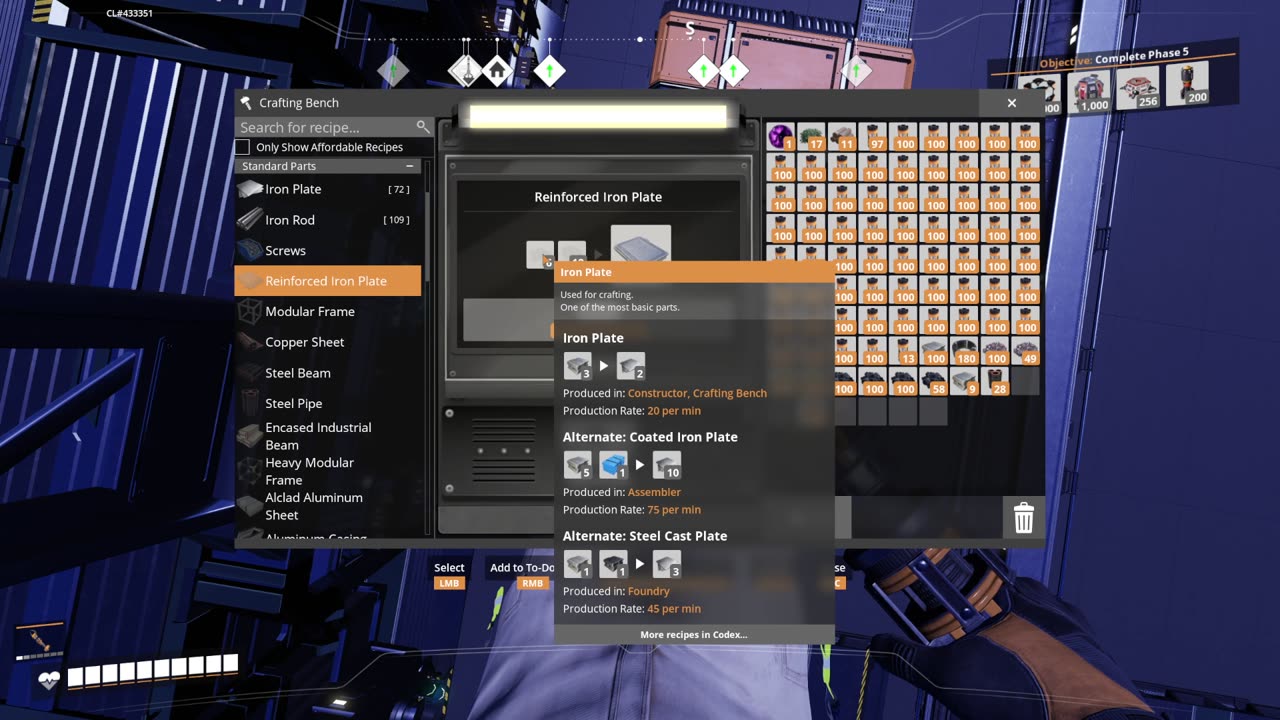Click iron ingot input showing 5

(x=578, y=465)
